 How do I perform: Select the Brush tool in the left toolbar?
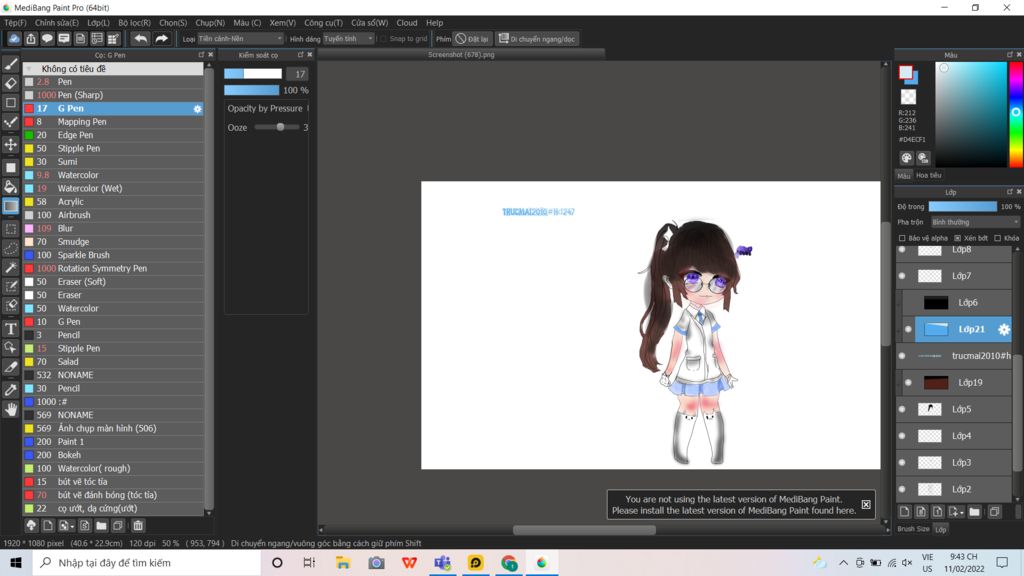click(10, 64)
